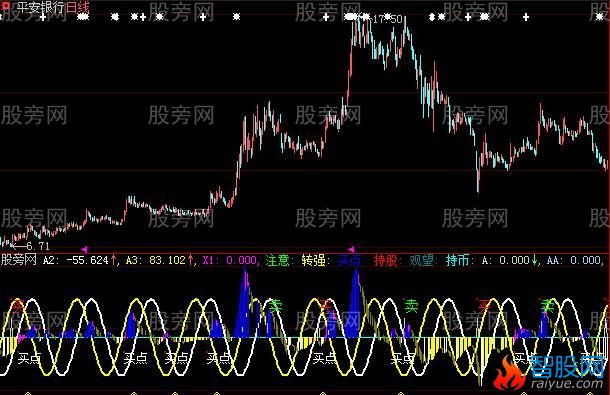
Task: Click the 平安银行 stock name title
Action: [x=41, y=7]
